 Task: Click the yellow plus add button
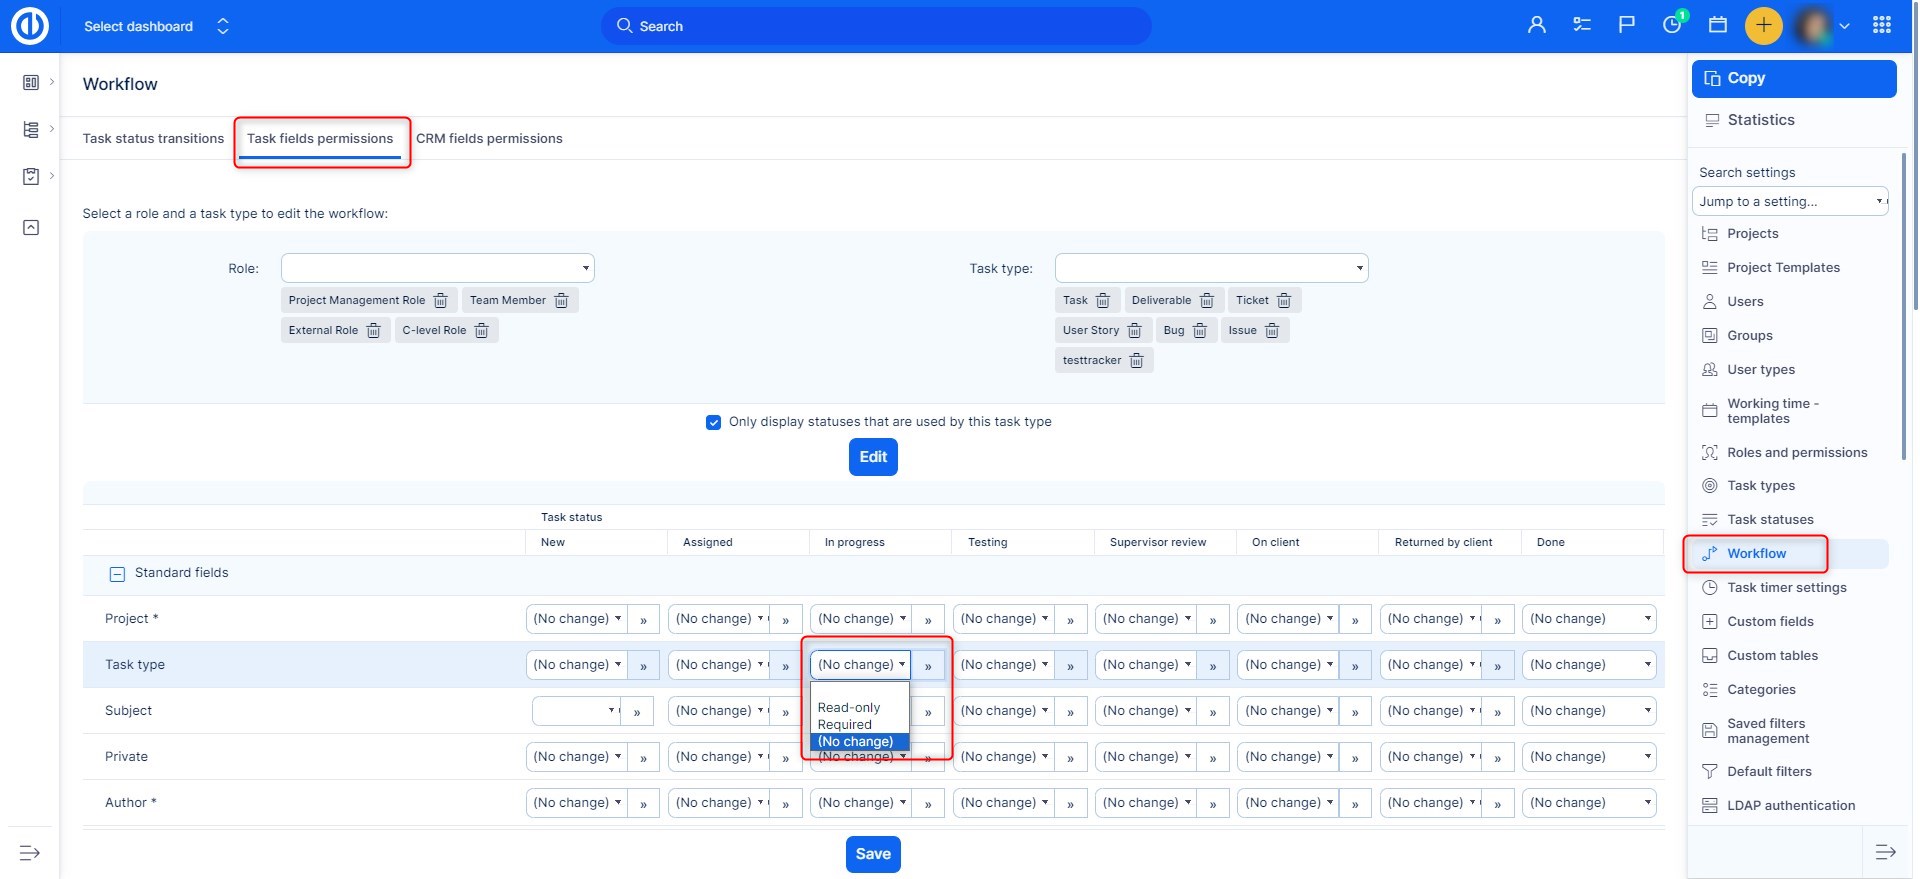[x=1763, y=26]
